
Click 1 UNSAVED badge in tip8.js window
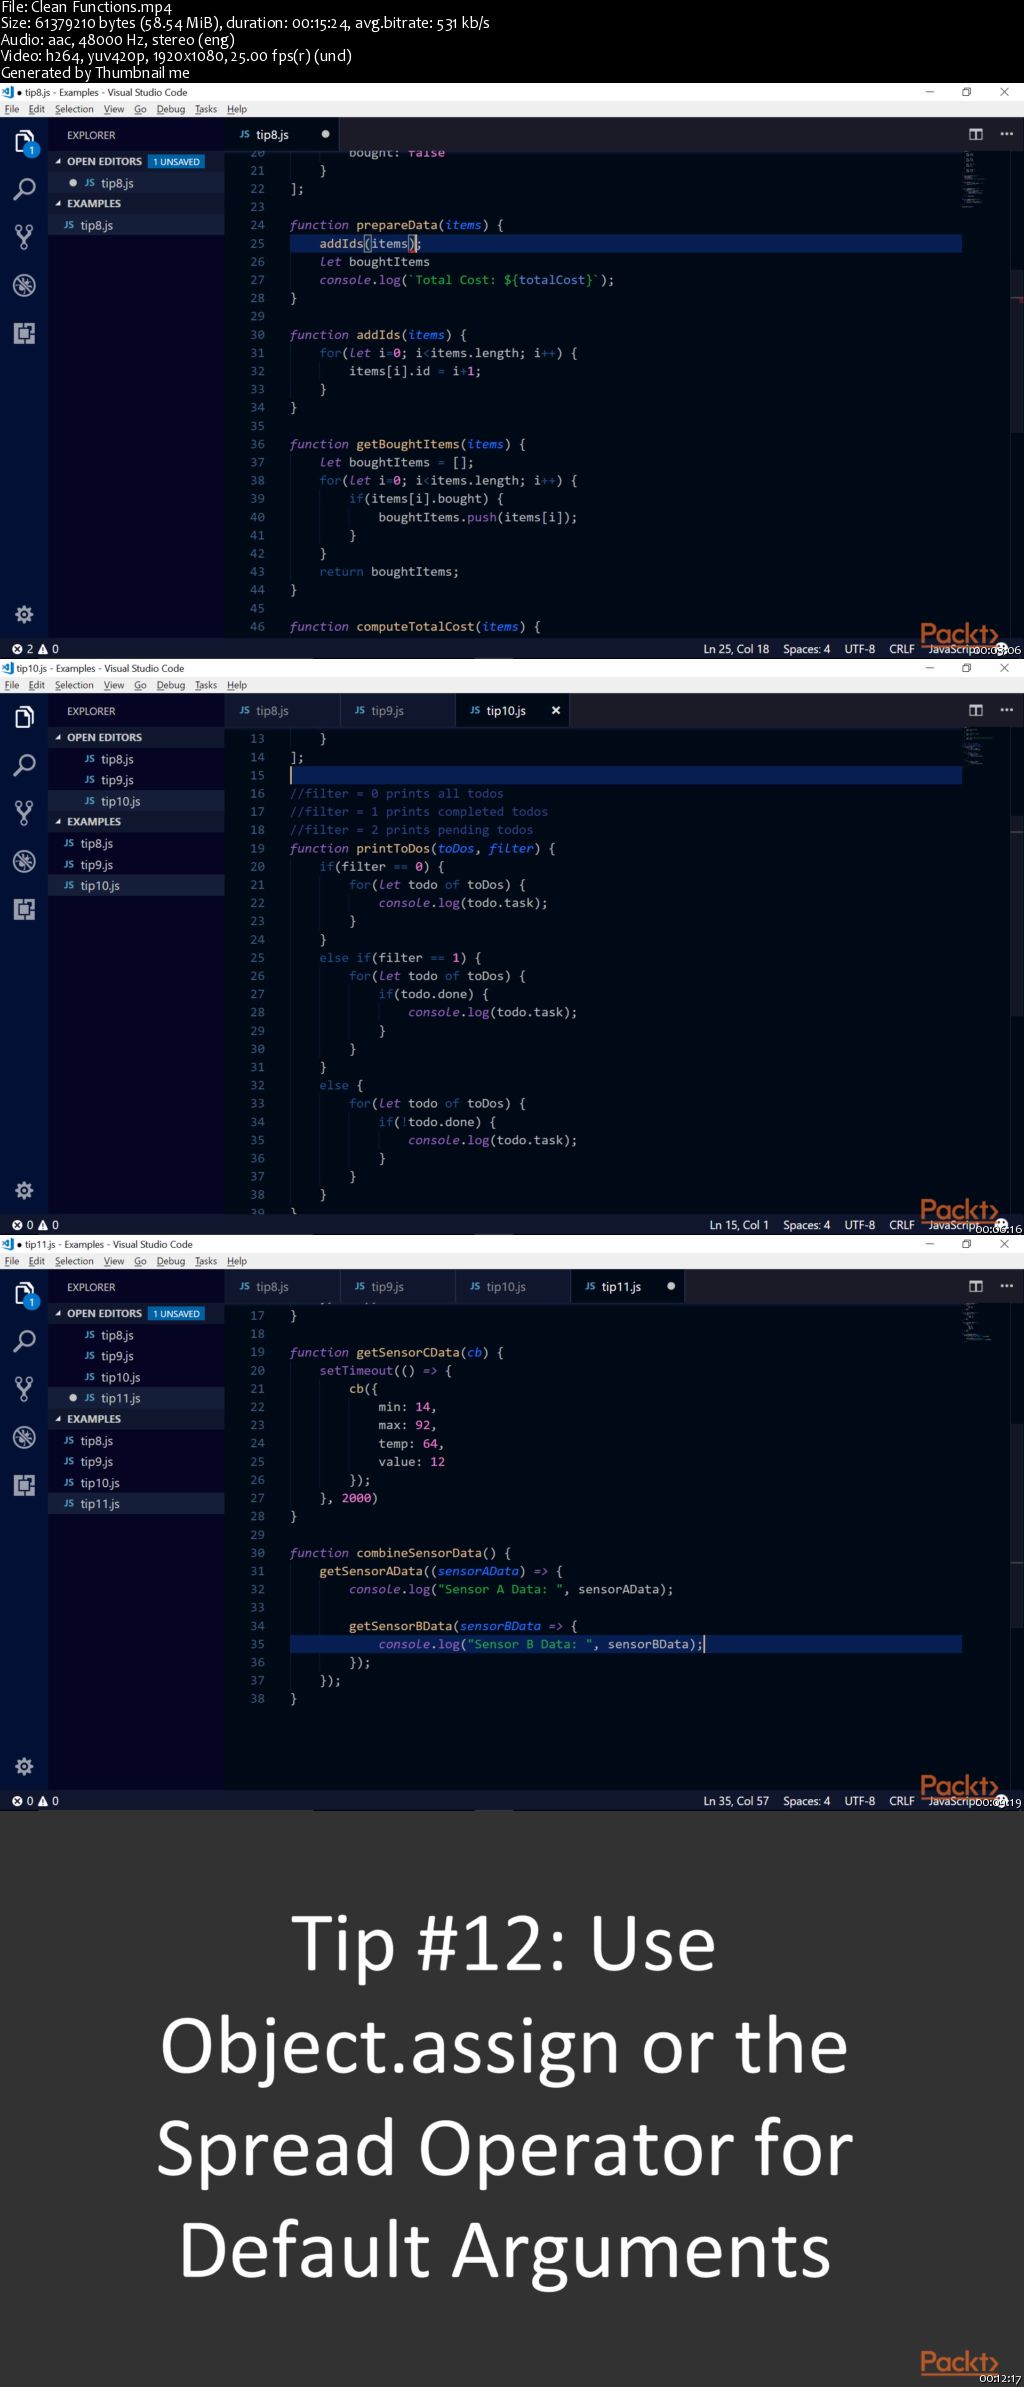coord(177,161)
